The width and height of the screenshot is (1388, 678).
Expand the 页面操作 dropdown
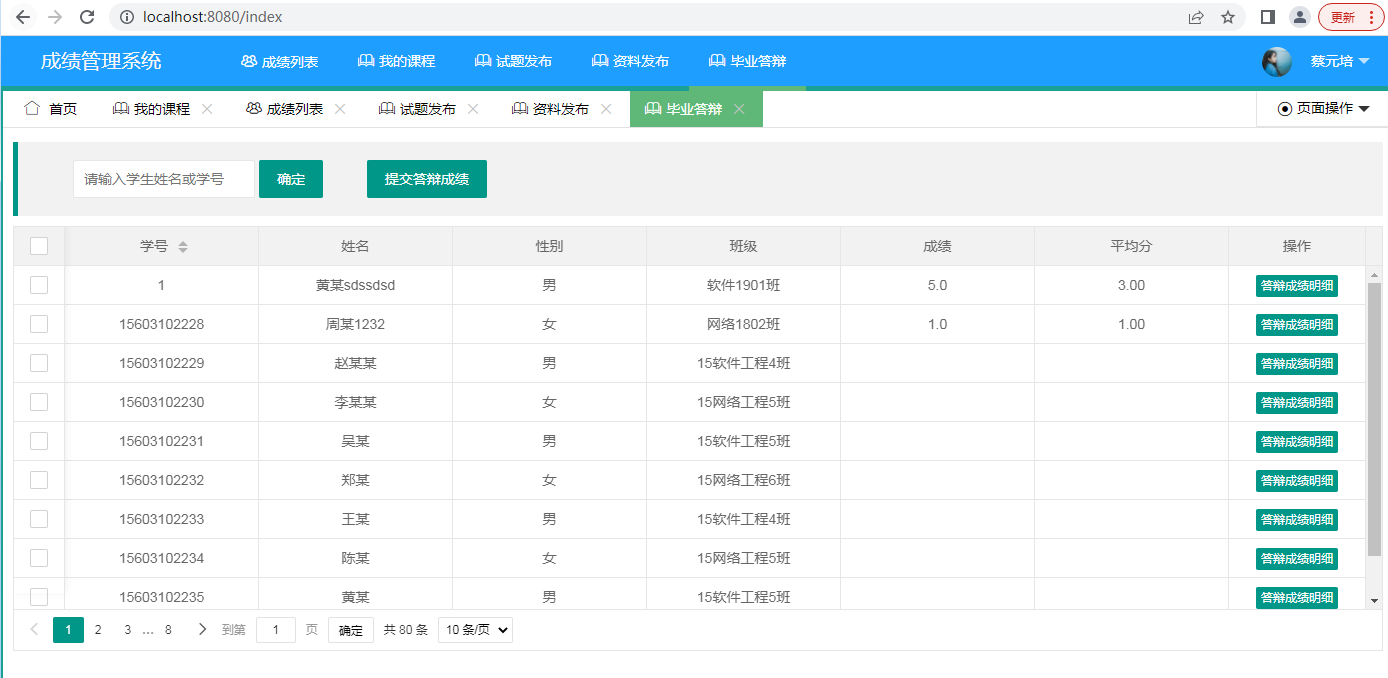1323,109
